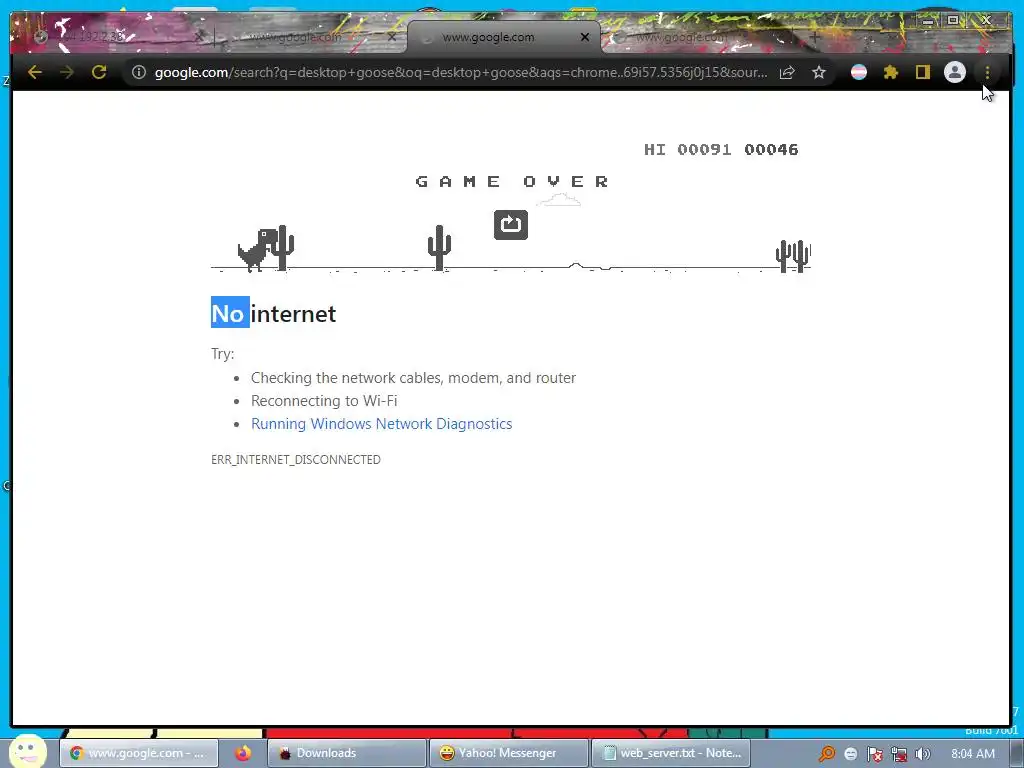
Task: Click the T-Rex dinosaur character
Action: (x=258, y=249)
